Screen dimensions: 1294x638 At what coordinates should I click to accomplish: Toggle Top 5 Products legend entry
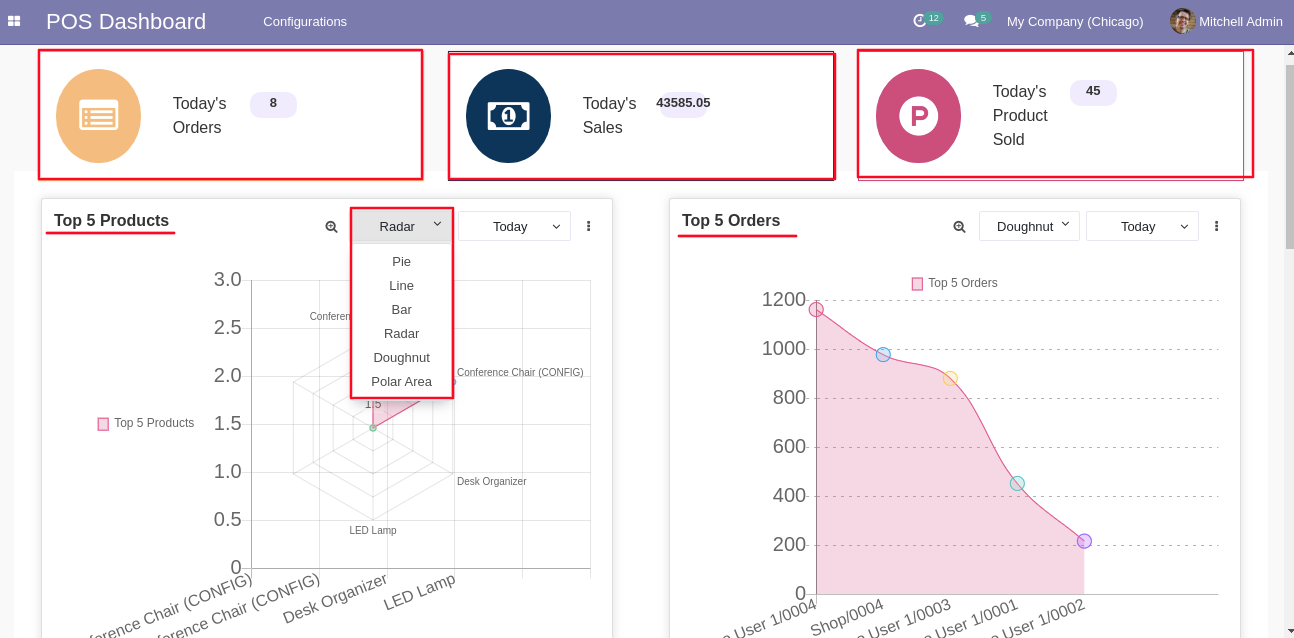click(146, 423)
